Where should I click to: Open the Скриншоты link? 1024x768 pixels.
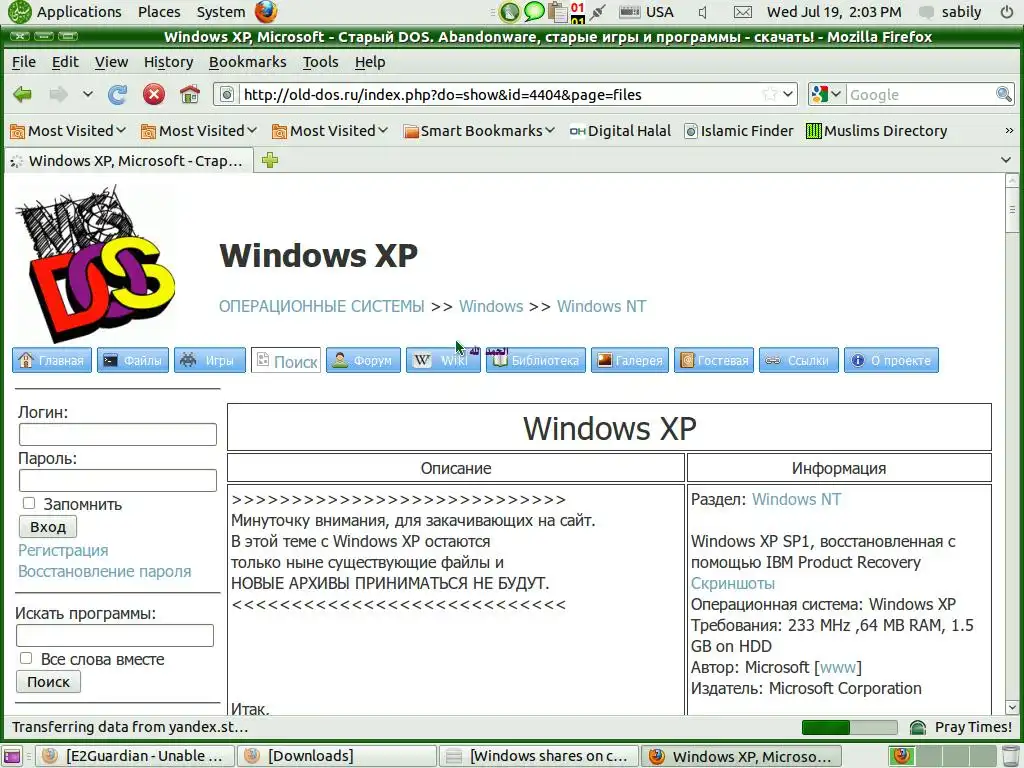coord(733,583)
